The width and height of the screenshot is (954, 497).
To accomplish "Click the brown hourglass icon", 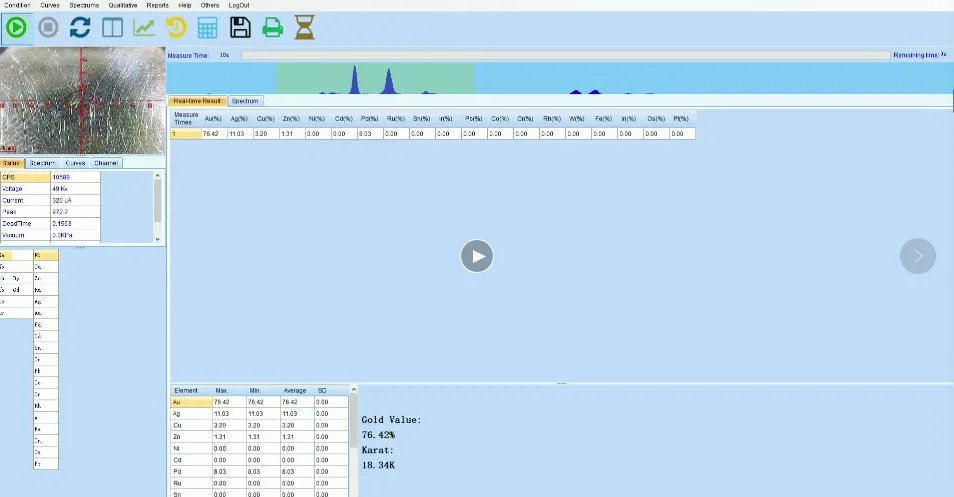I will click(305, 27).
